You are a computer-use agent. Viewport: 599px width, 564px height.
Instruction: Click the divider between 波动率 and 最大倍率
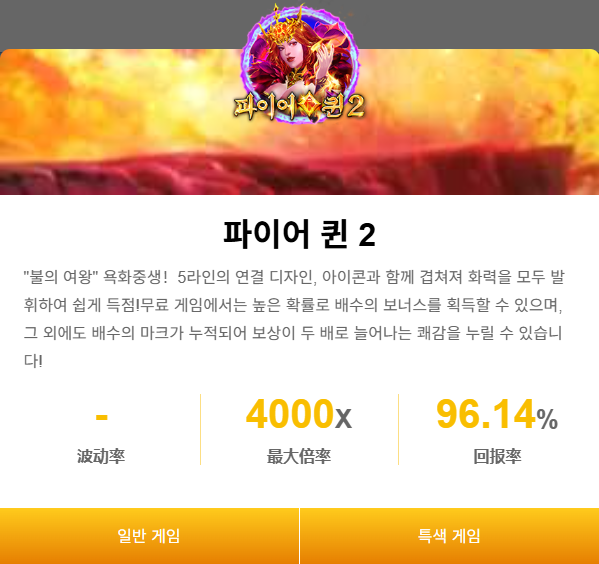pos(201,429)
